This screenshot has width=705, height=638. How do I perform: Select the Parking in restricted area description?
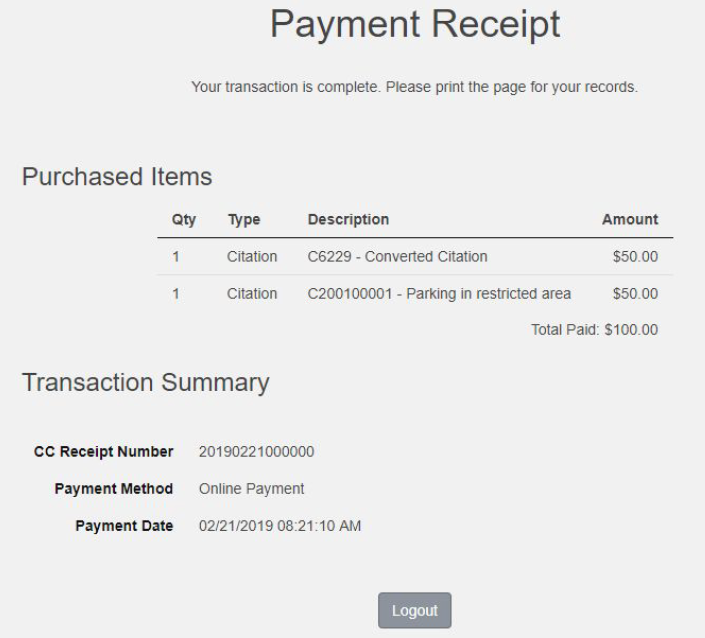point(439,293)
